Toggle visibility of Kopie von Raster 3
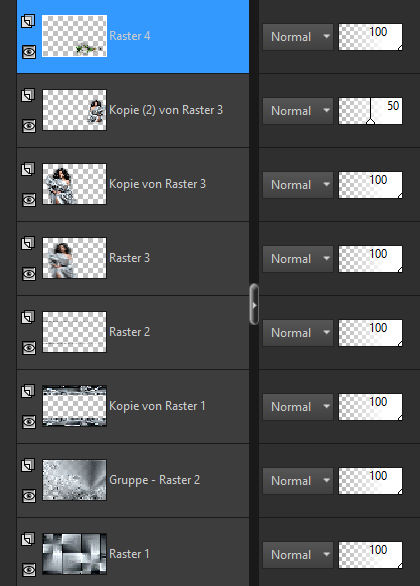420x586 pixels. tap(29, 200)
